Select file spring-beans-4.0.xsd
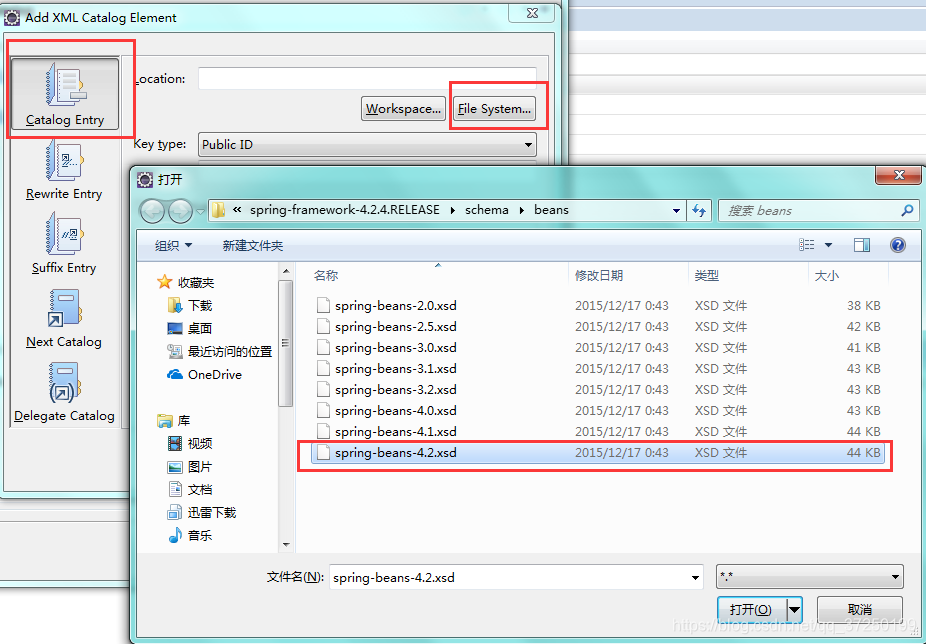926x644 pixels. 598,411
